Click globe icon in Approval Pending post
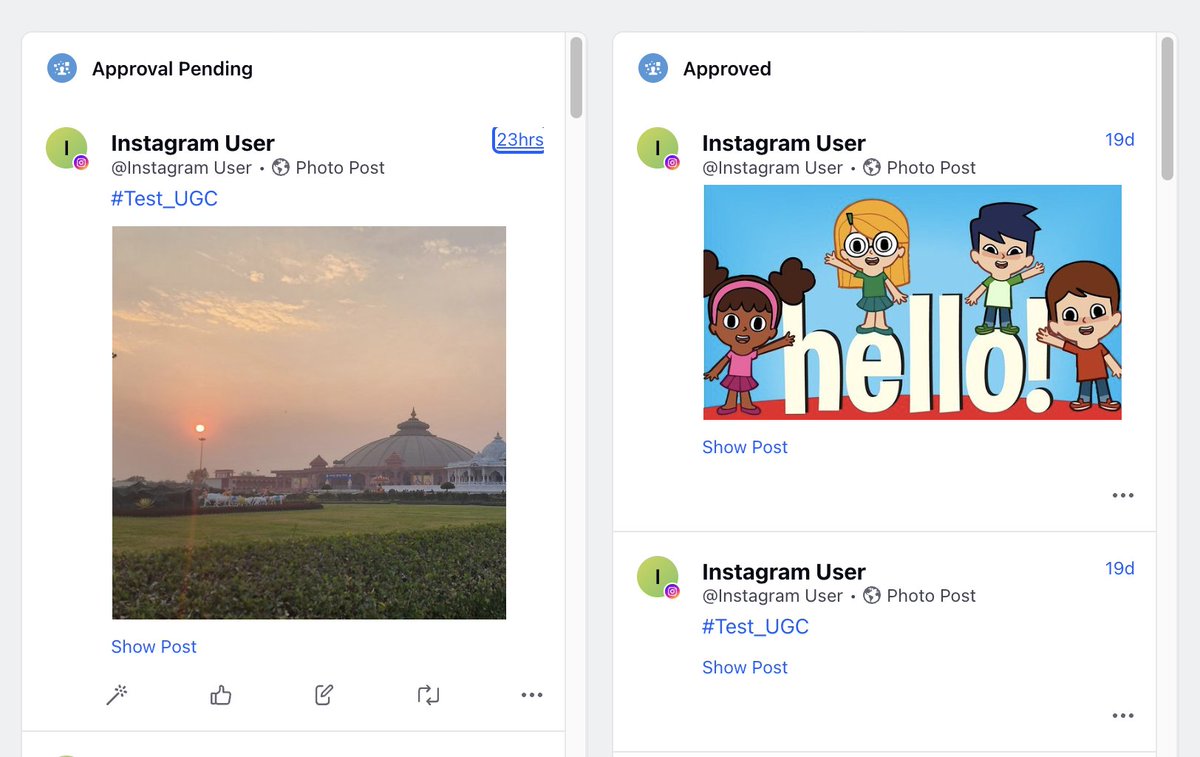The height and width of the screenshot is (757, 1200). tap(281, 168)
